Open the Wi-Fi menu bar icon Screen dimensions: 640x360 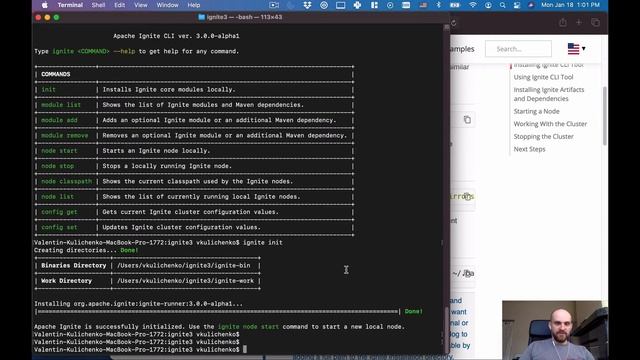[x=473, y=5]
